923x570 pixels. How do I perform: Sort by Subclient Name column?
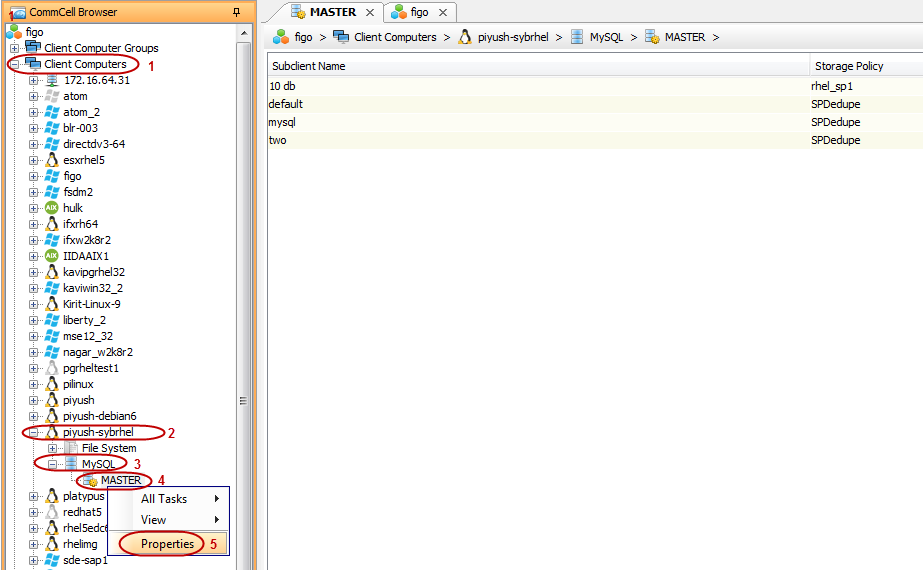(x=539, y=66)
